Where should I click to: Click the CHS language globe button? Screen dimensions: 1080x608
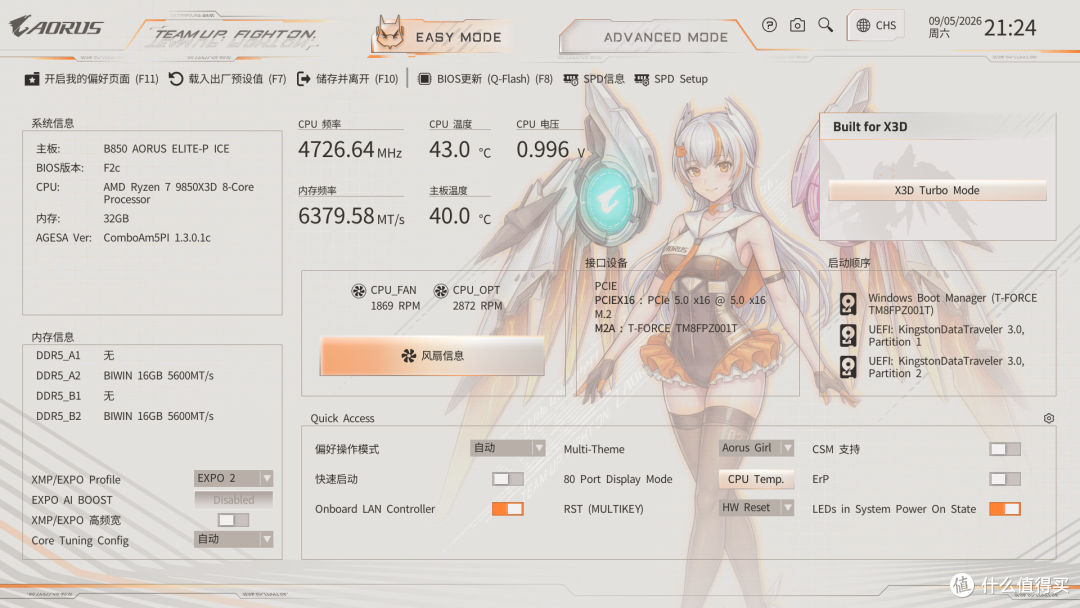[x=876, y=25]
